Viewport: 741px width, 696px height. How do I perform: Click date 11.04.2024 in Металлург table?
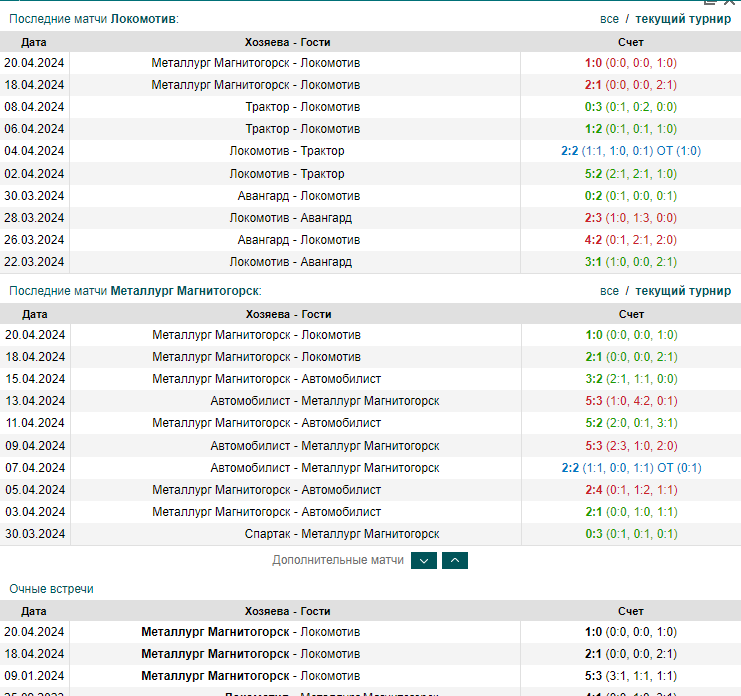coord(35,423)
